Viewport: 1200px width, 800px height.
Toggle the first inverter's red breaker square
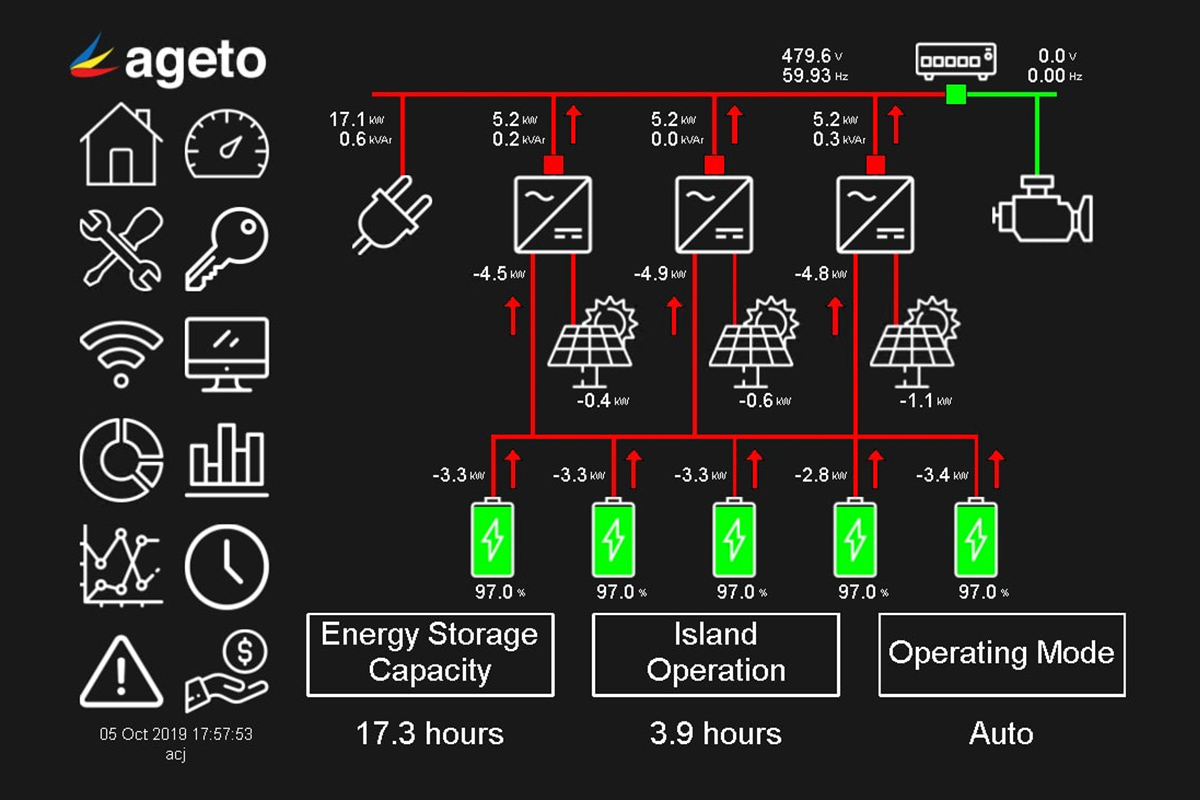(x=553, y=165)
